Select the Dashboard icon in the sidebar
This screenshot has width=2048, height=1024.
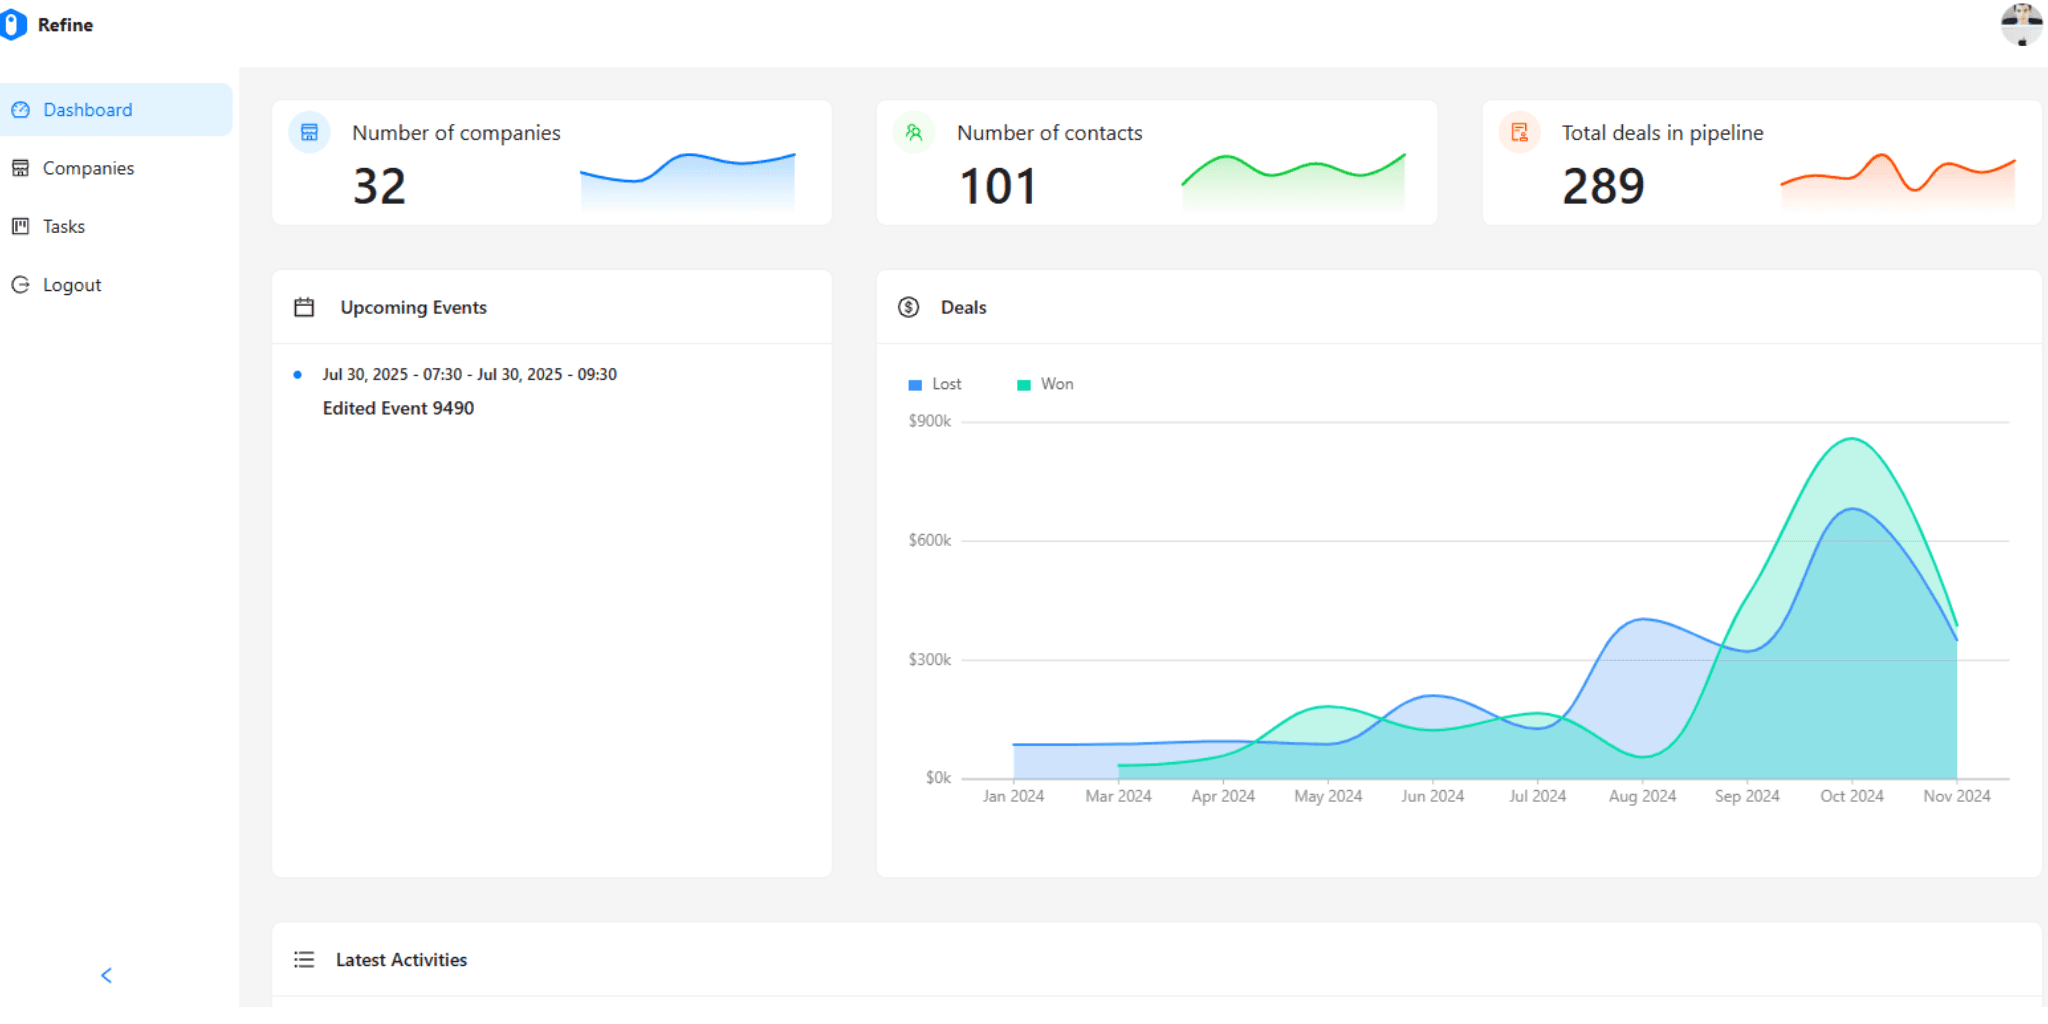point(20,110)
